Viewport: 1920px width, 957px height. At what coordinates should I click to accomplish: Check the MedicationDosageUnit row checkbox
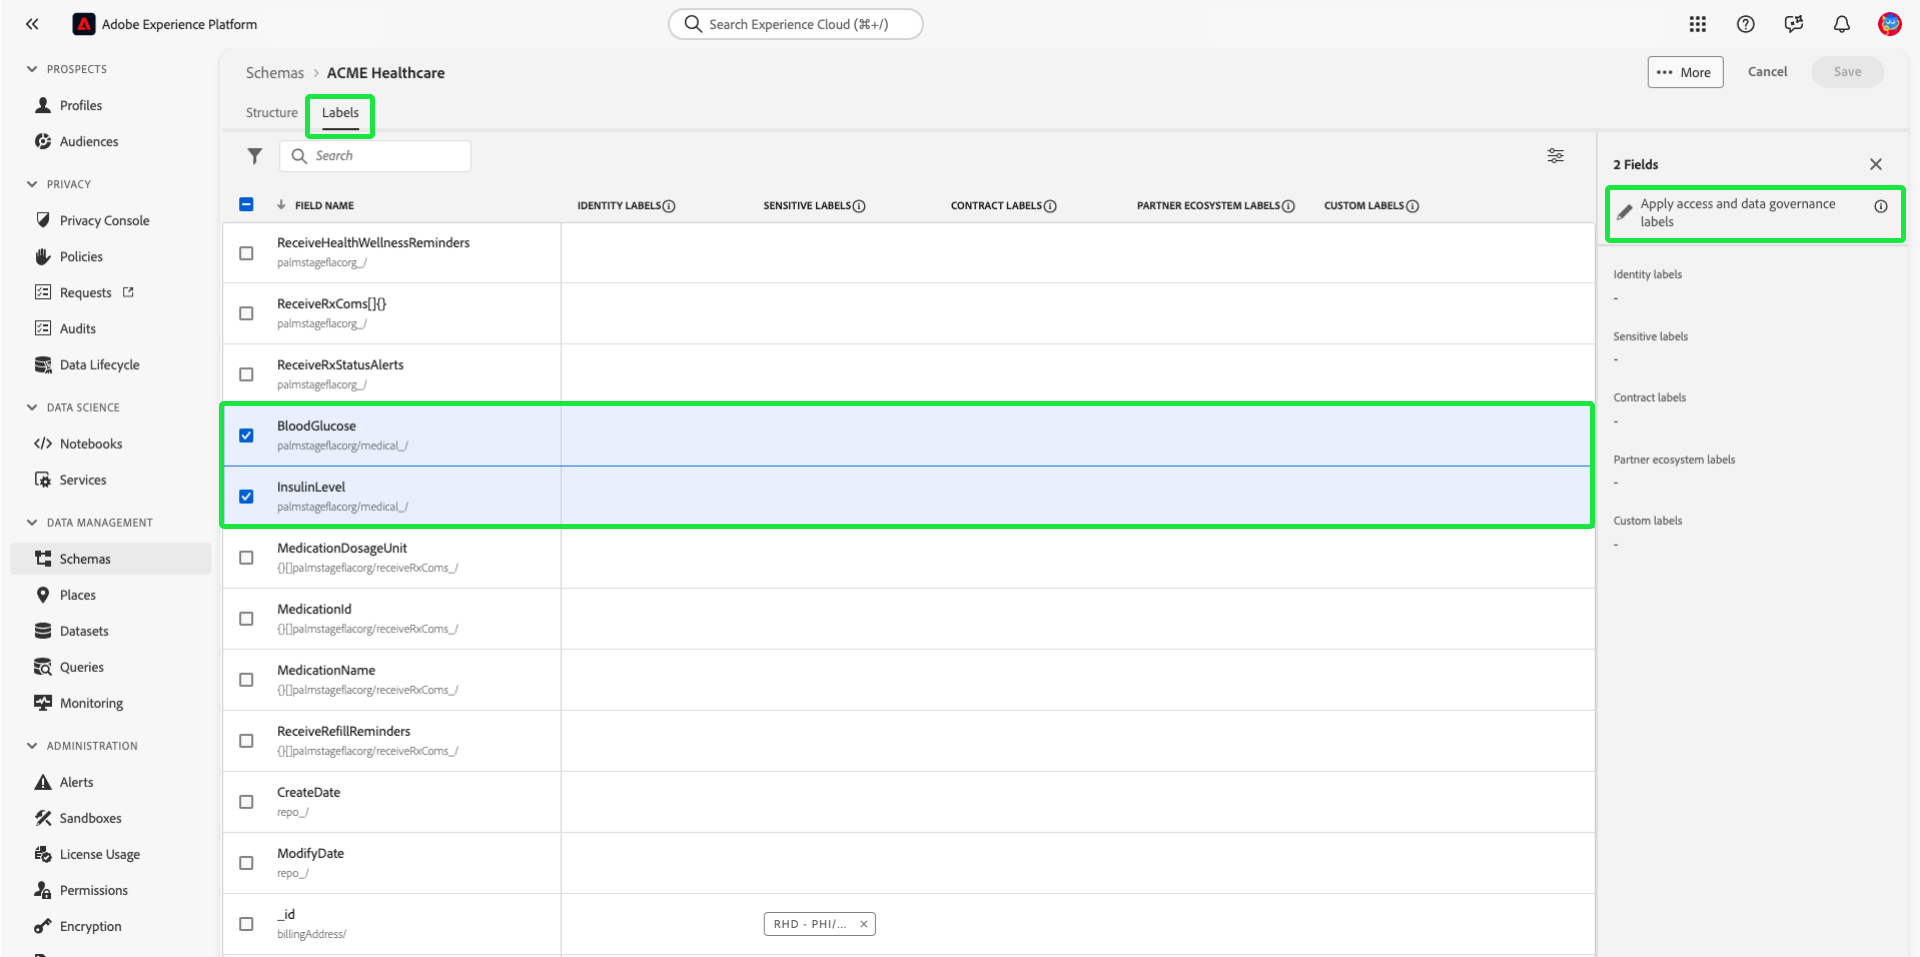click(x=246, y=558)
